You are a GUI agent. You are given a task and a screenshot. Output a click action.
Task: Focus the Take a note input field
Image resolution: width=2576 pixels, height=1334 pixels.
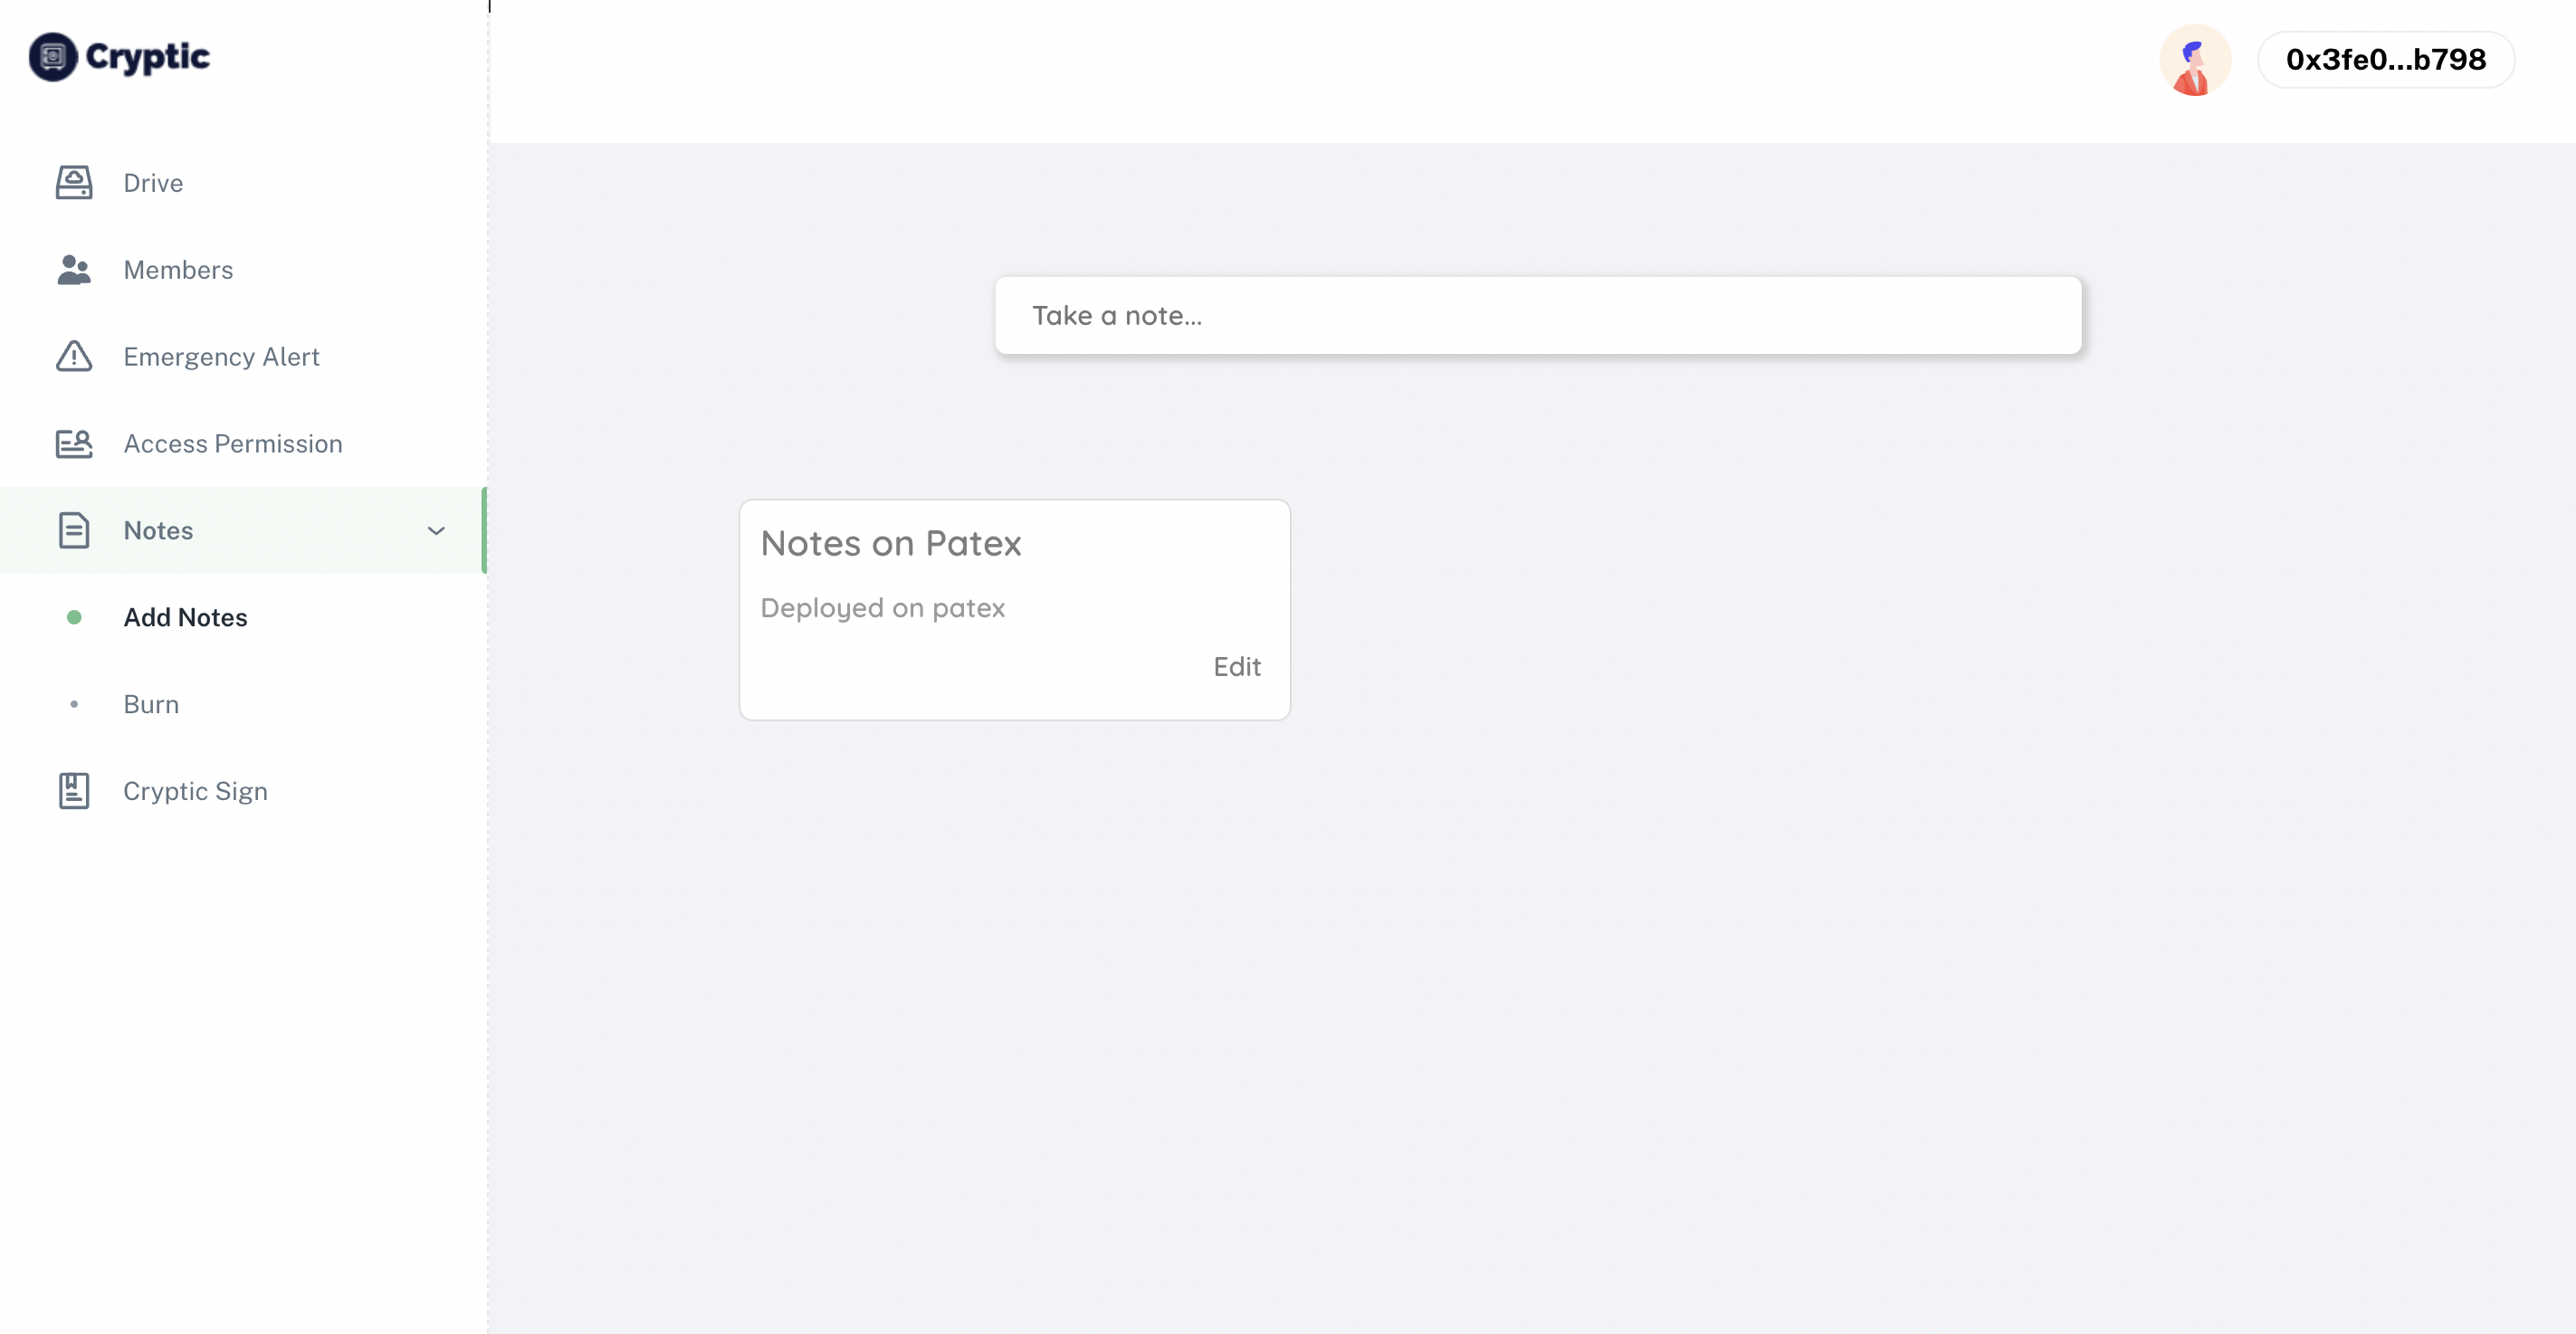pyautogui.click(x=1538, y=315)
